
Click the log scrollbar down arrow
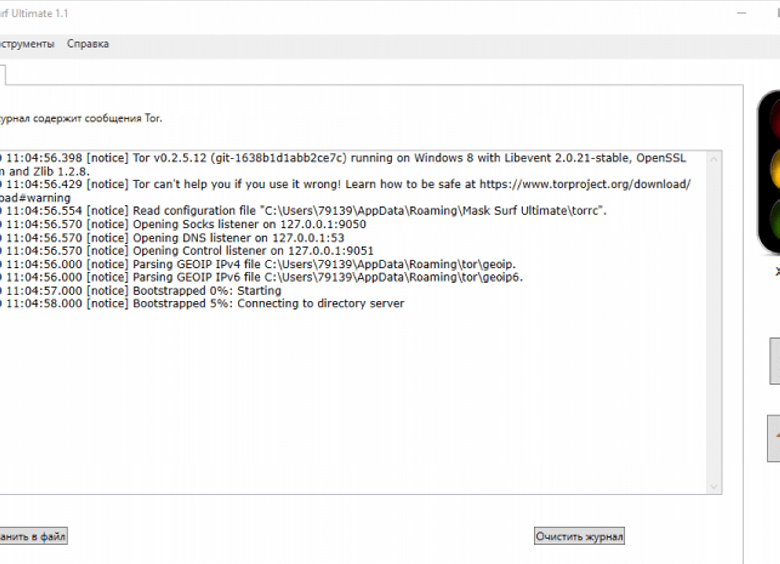pos(714,486)
